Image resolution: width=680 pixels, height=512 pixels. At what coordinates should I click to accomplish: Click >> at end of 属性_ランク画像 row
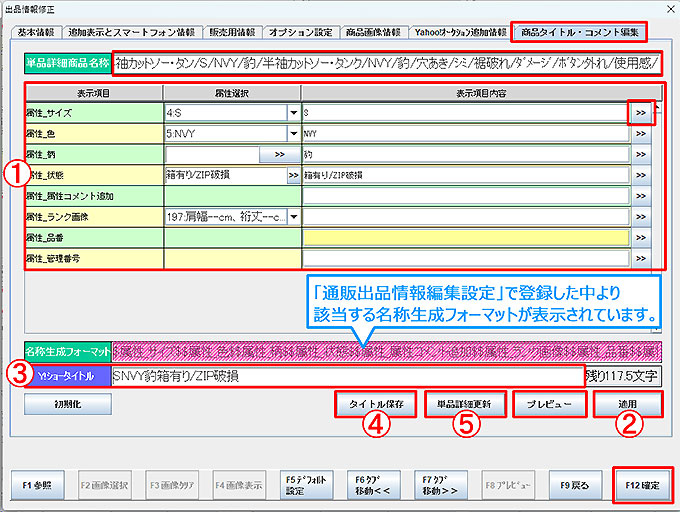pyautogui.click(x=641, y=217)
